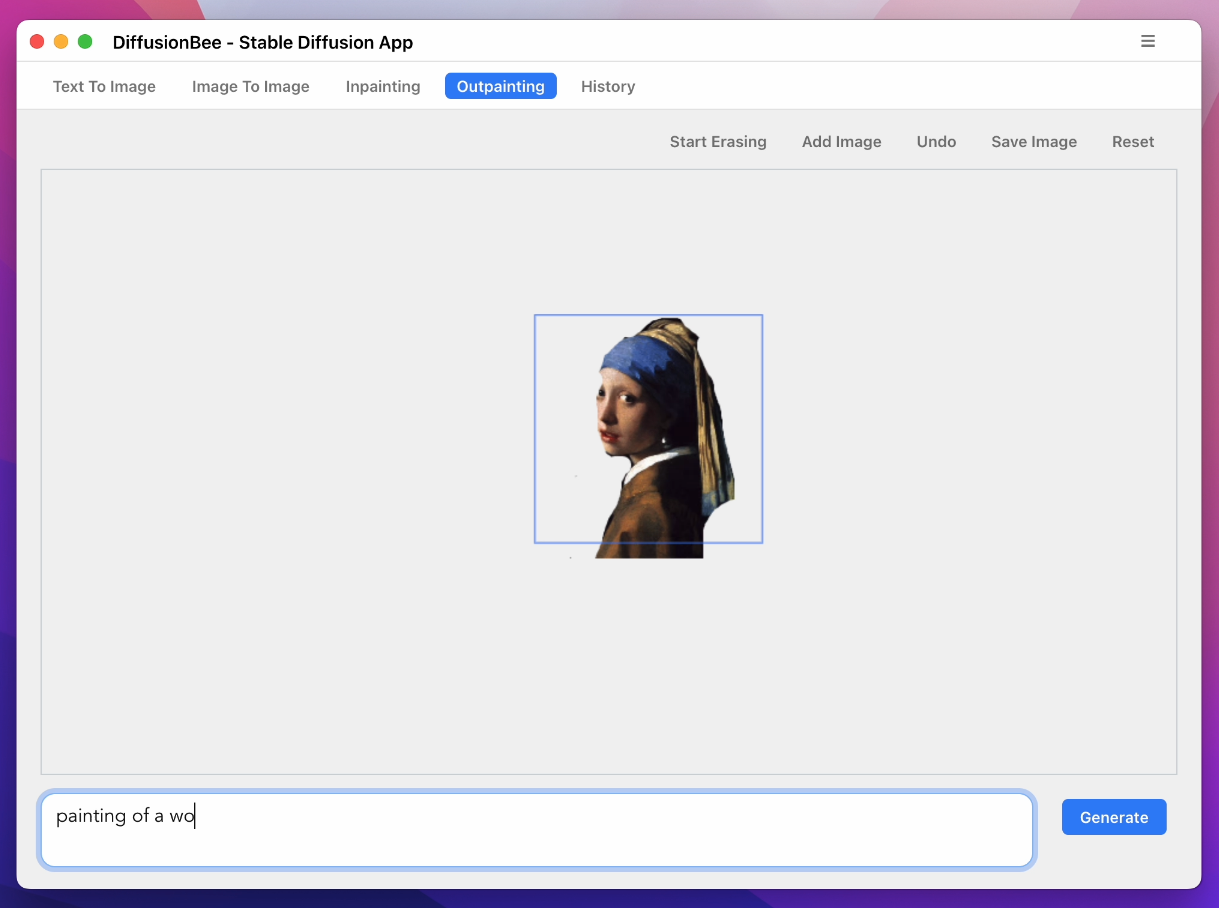
Task: Undo the last canvas action
Action: [936, 142]
